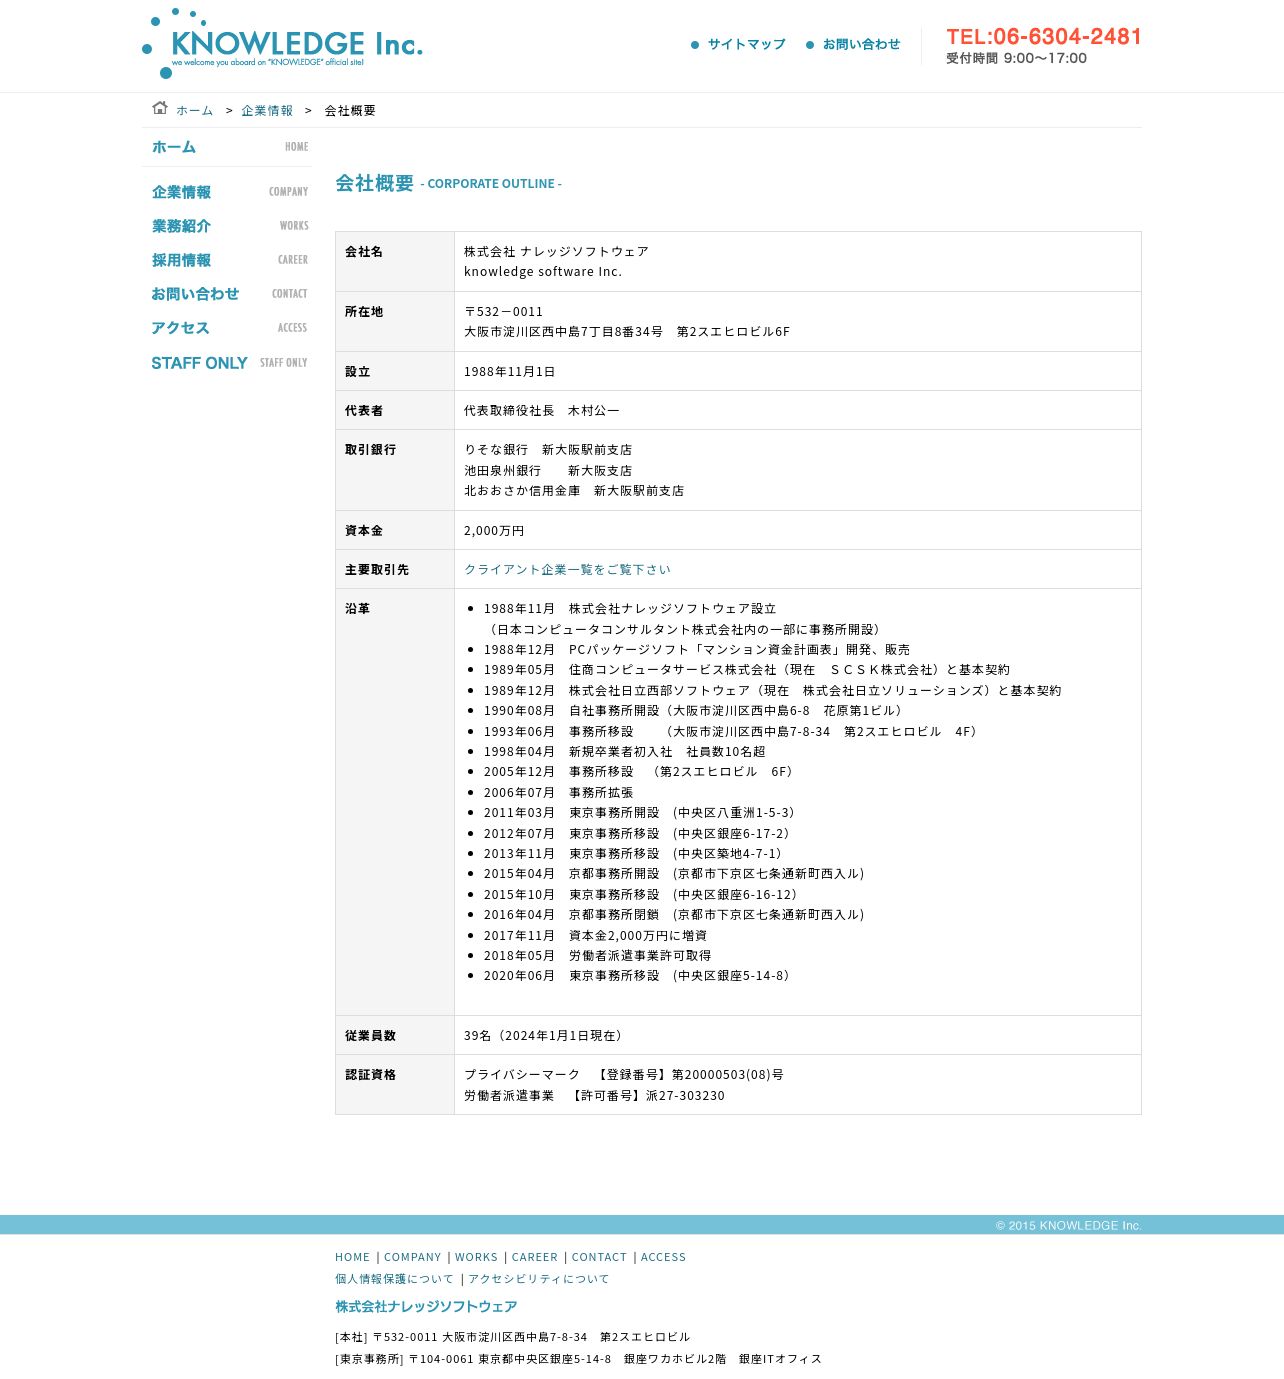
Task: Click the ホーム breadcrumb link
Action: tap(195, 111)
